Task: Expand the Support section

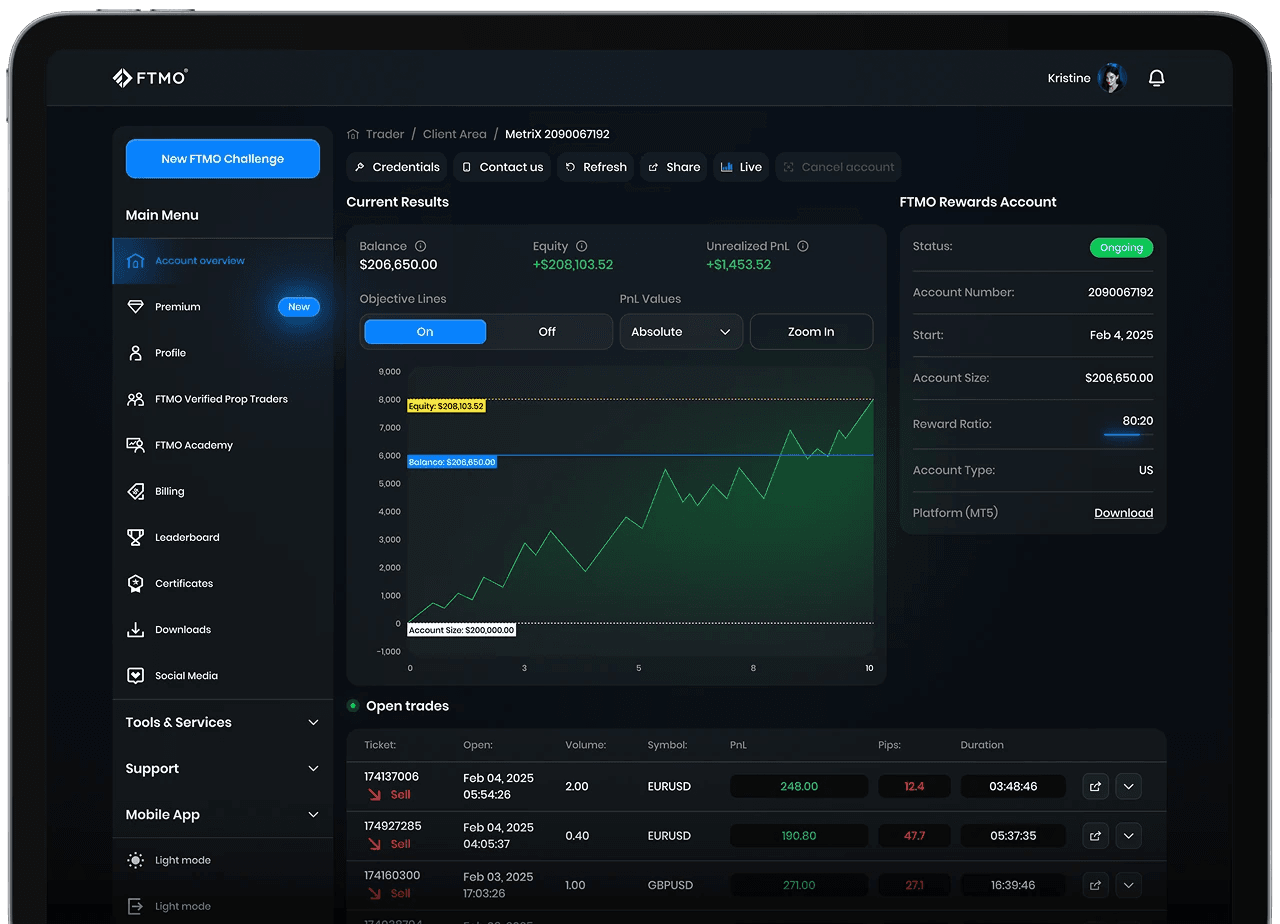Action: 222,768
